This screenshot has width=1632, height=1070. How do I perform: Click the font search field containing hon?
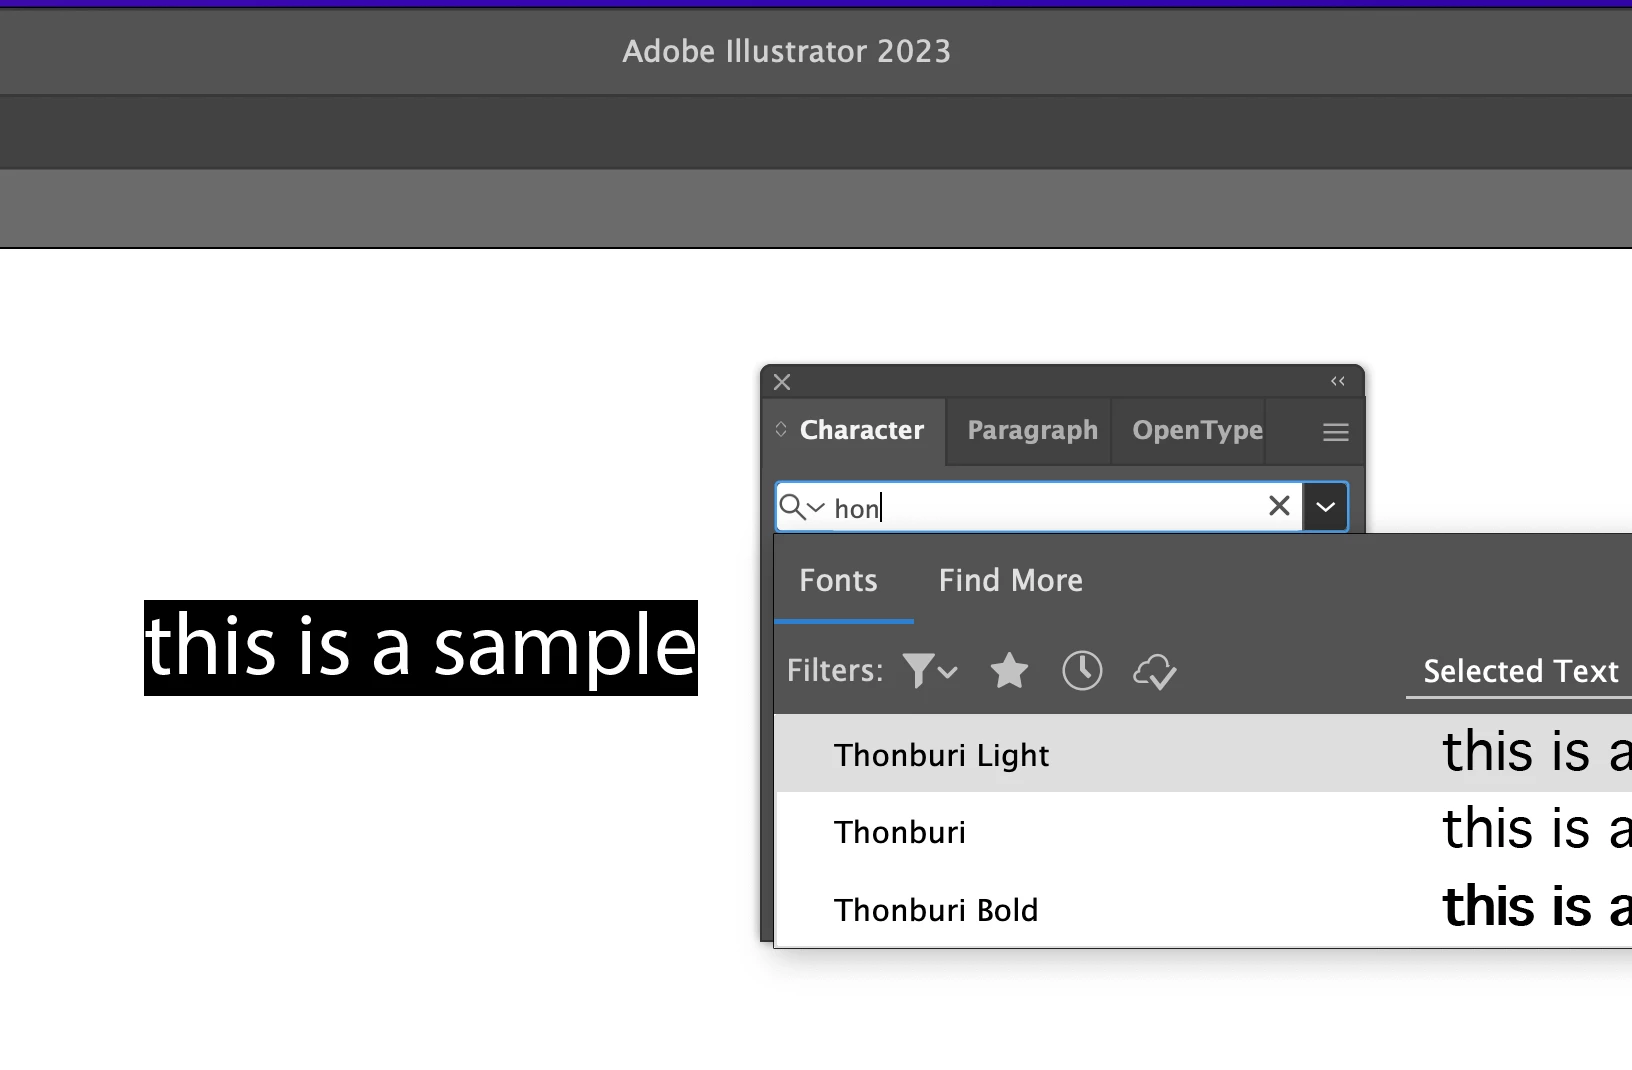(1040, 507)
